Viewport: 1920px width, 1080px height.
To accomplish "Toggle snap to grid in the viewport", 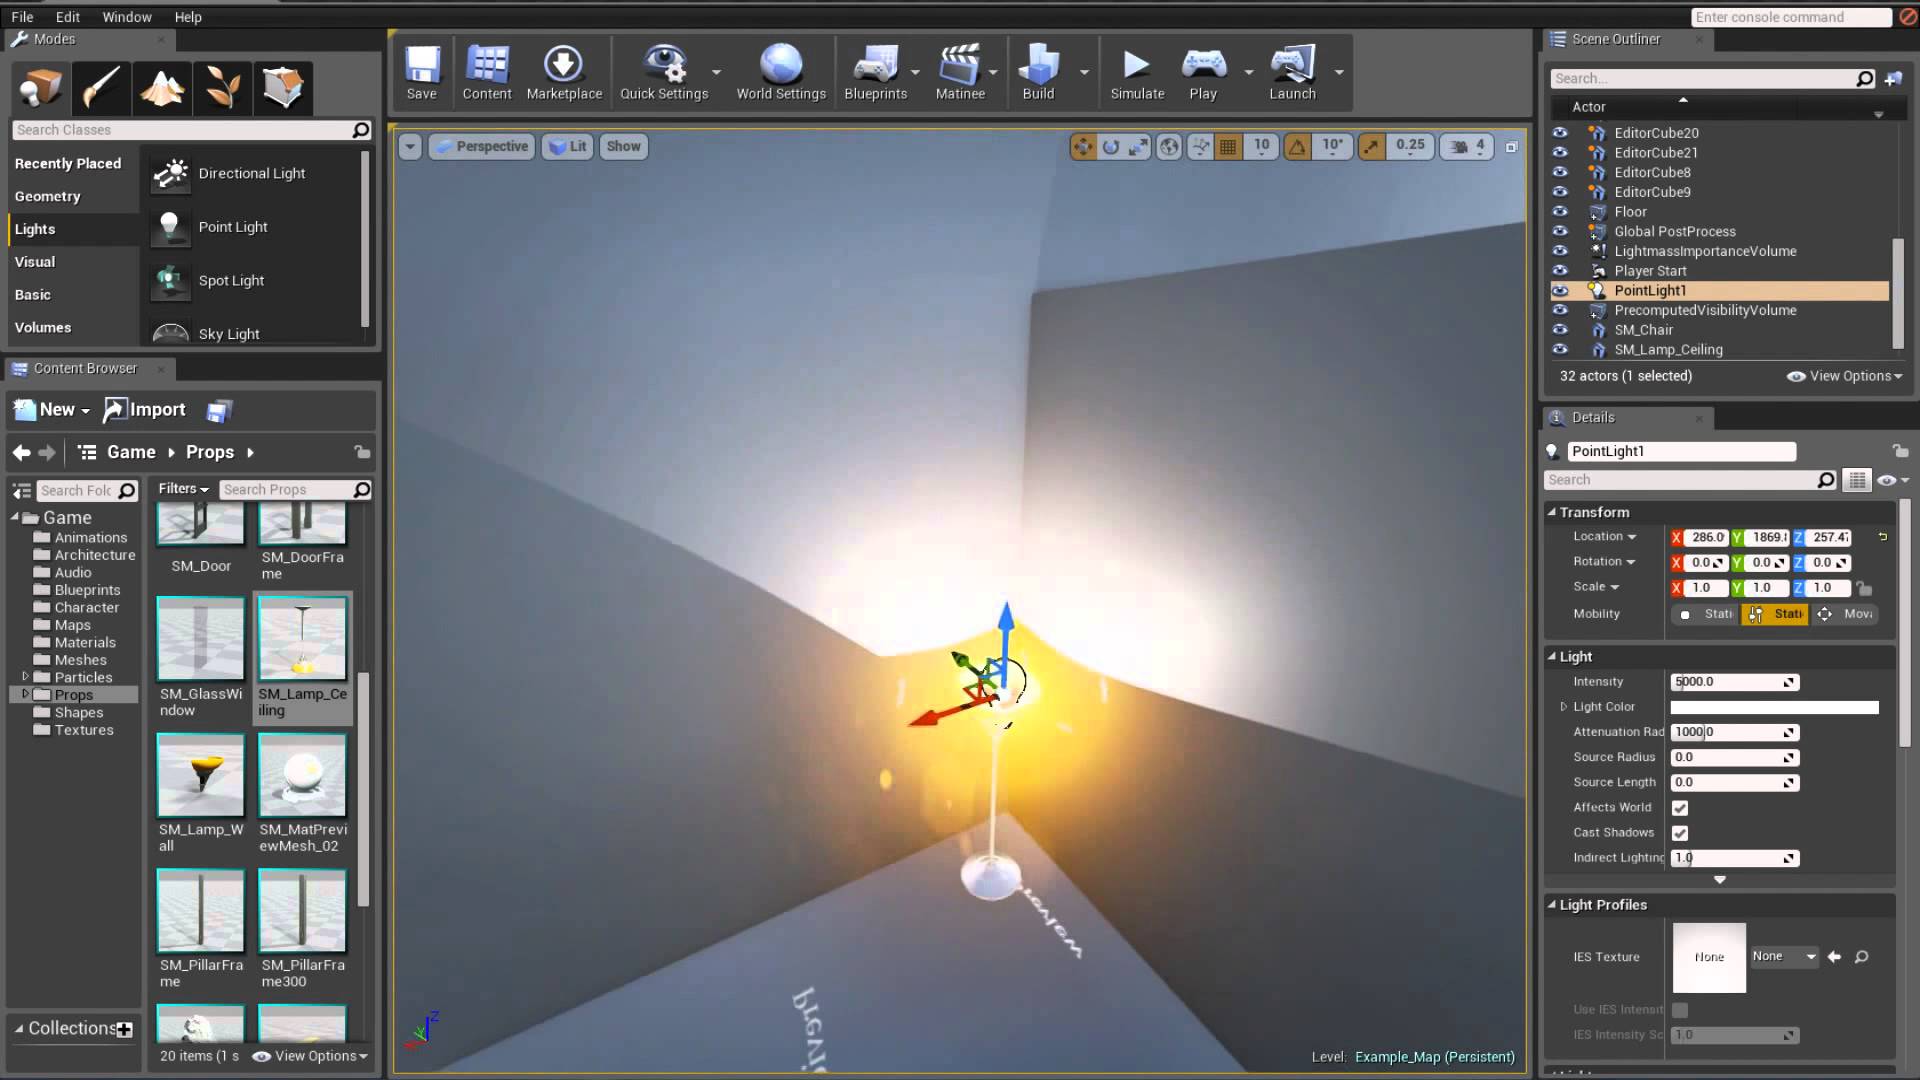I will click(1228, 146).
